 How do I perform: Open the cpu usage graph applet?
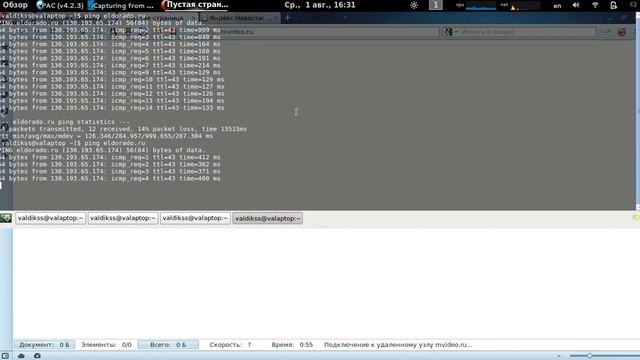pos(476,5)
